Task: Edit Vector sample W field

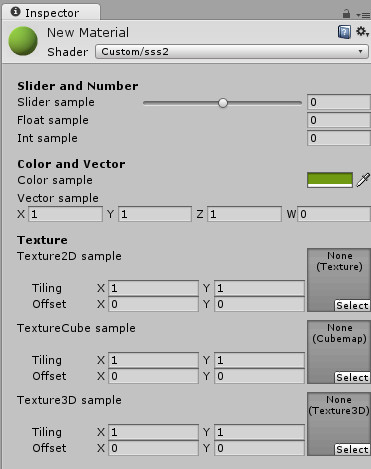Action: click(x=334, y=214)
